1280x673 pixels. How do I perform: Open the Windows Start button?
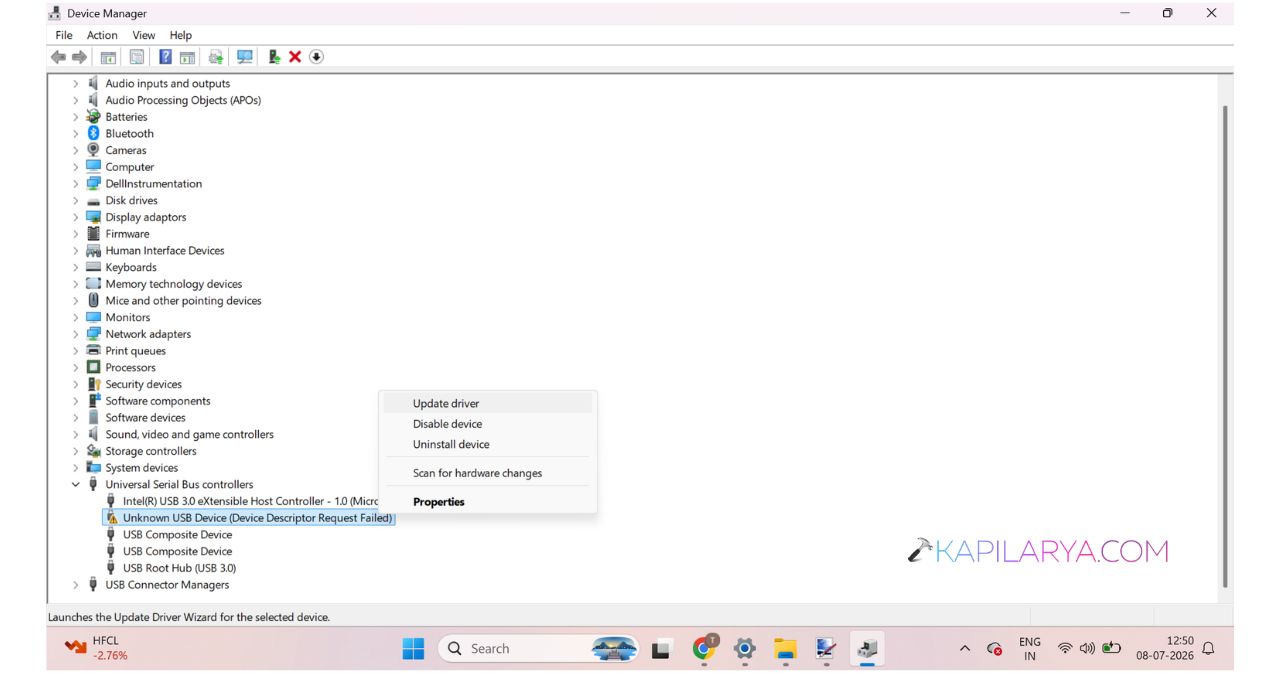point(413,649)
